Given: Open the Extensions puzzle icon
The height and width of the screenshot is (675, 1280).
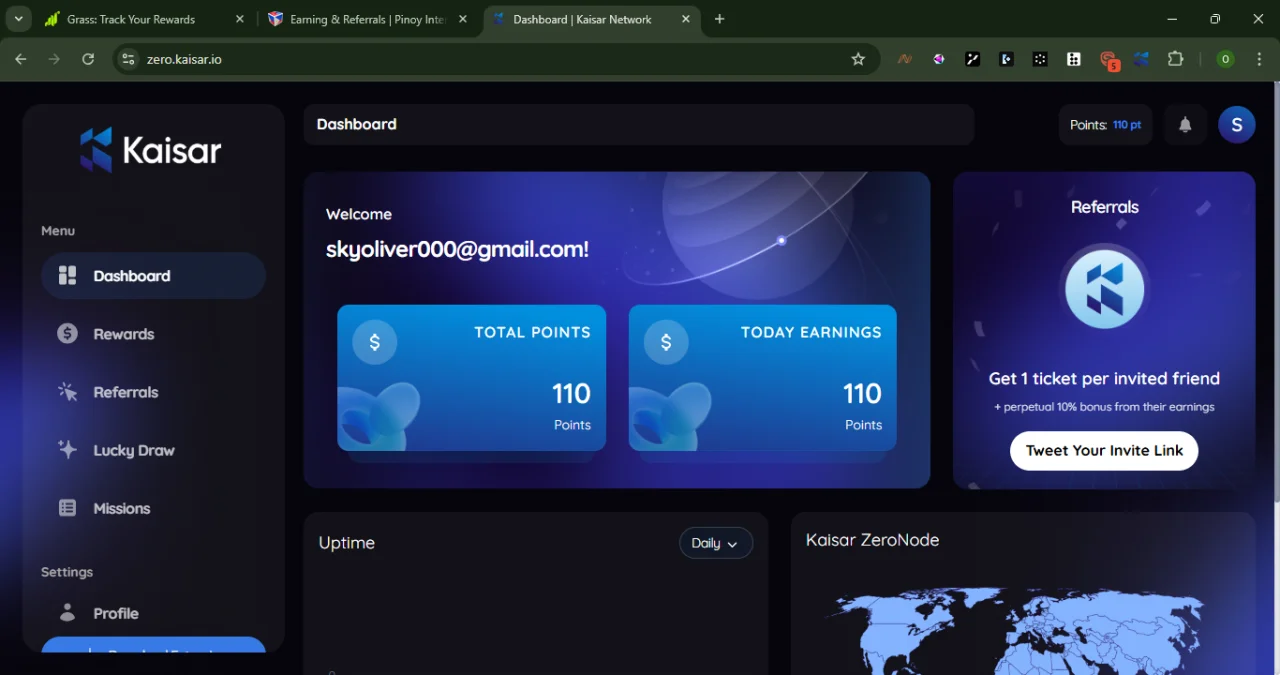Looking at the screenshot, I should point(1176,59).
